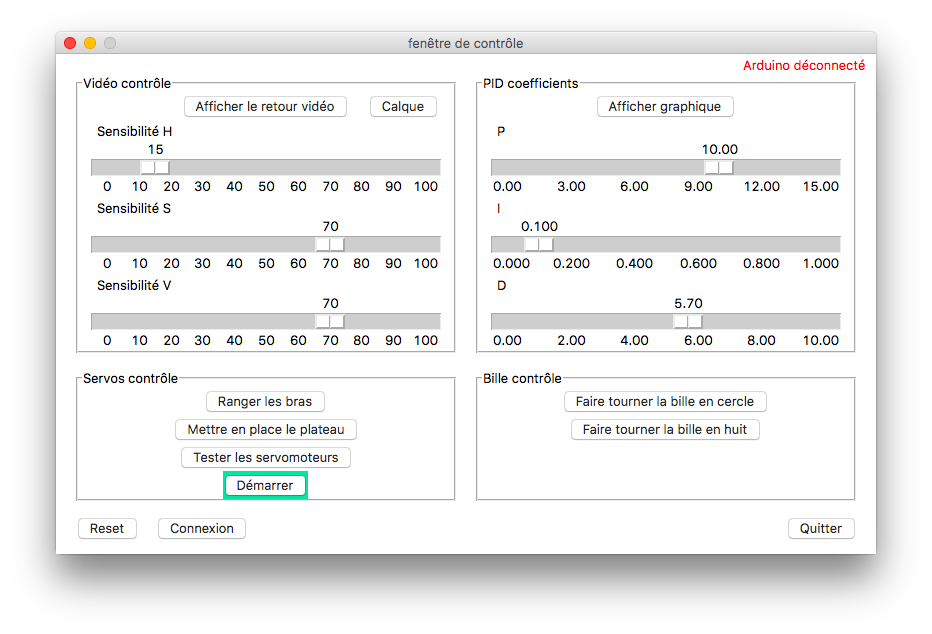Start Faire tourner la bille en cercle
This screenshot has width=932, height=634.
665,402
